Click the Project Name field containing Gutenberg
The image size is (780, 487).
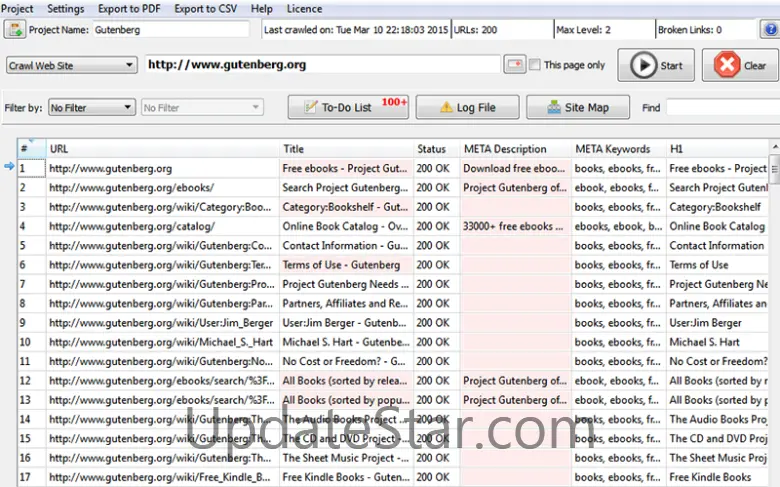tap(171, 29)
